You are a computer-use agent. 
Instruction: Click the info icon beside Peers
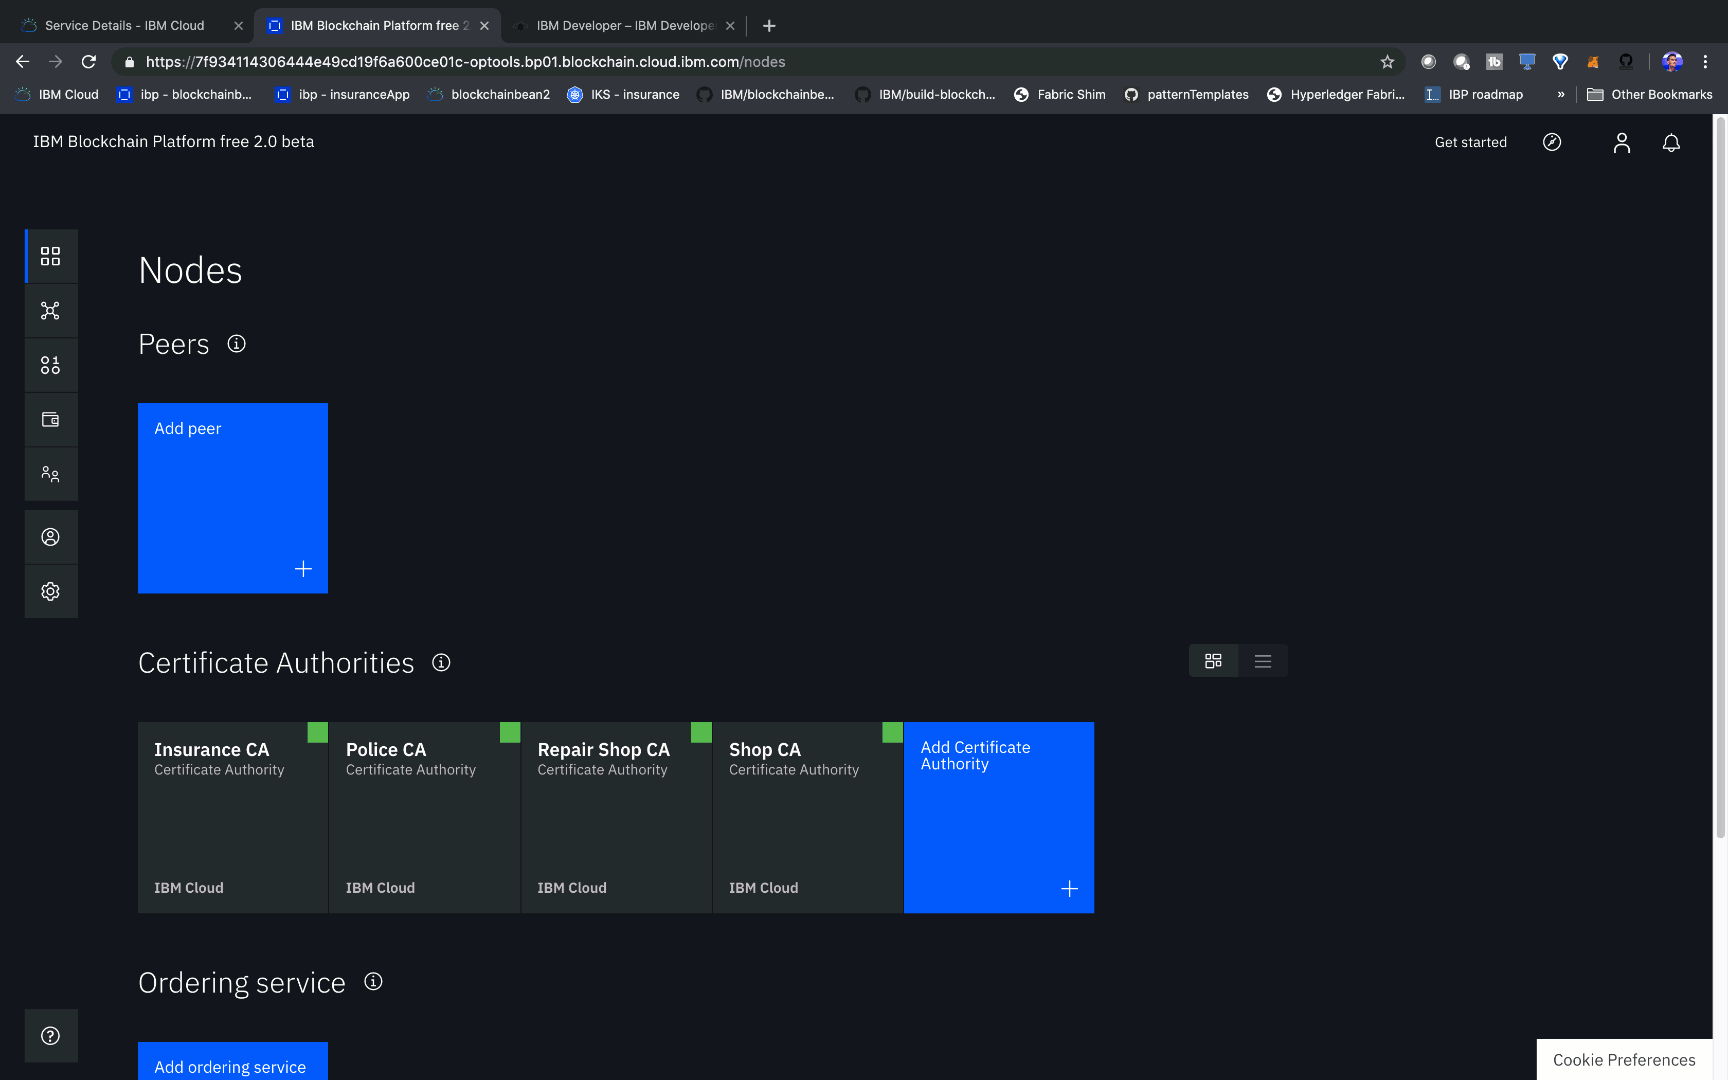tap(236, 344)
